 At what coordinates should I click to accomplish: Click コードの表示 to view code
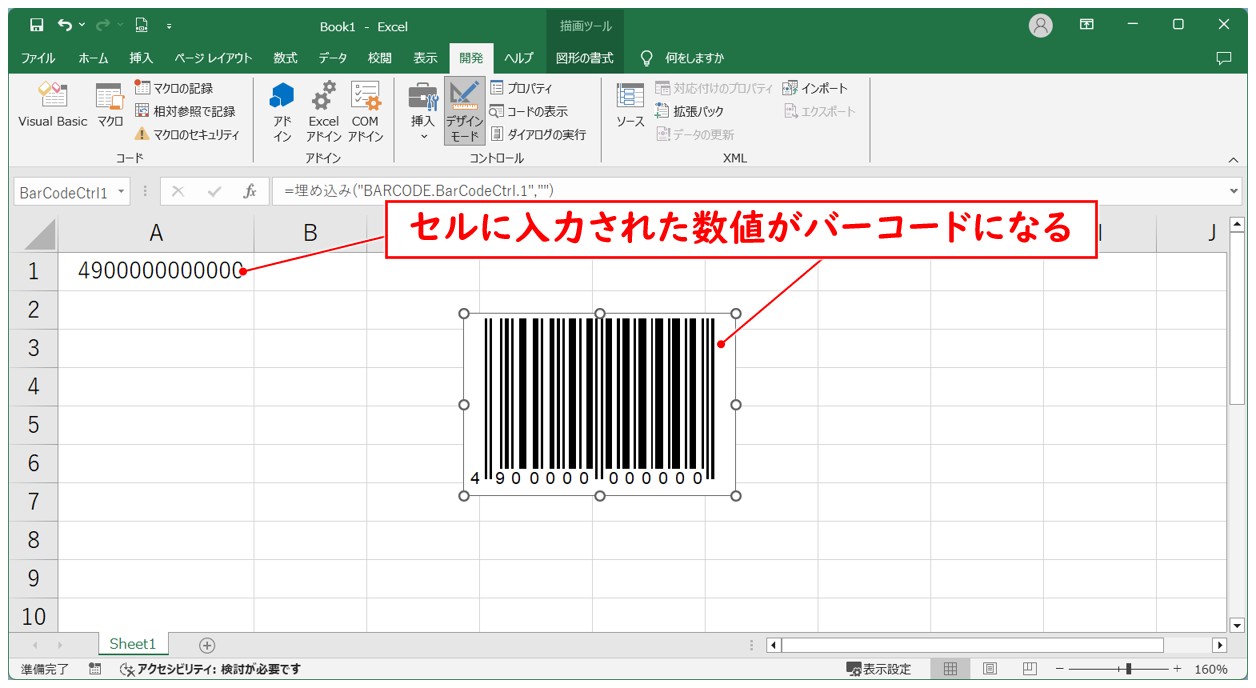pyautogui.click(x=528, y=111)
